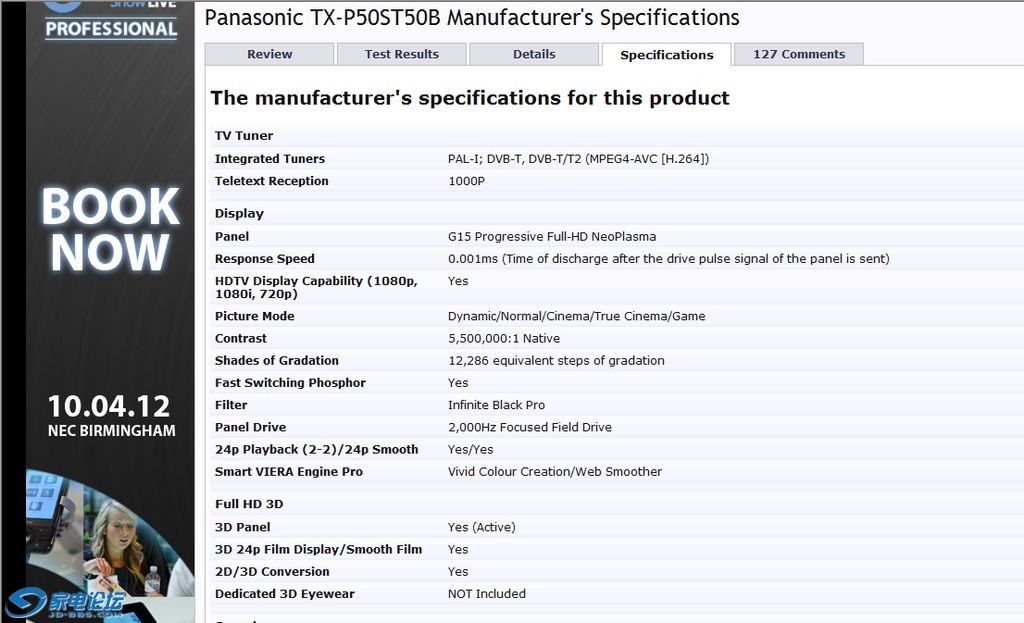The height and width of the screenshot is (623, 1024).
Task: Click the Infinite Black Pro filter value
Action: pos(496,405)
